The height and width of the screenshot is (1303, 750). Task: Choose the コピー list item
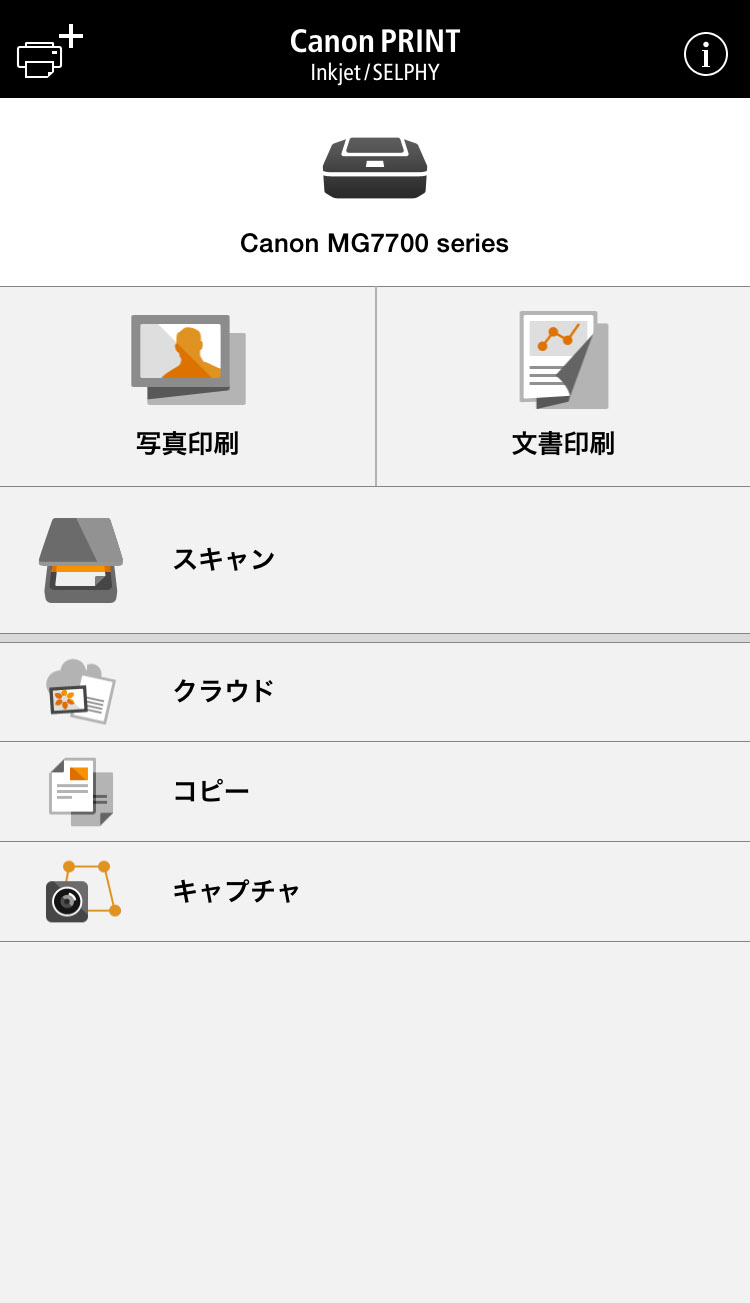[x=211, y=791]
